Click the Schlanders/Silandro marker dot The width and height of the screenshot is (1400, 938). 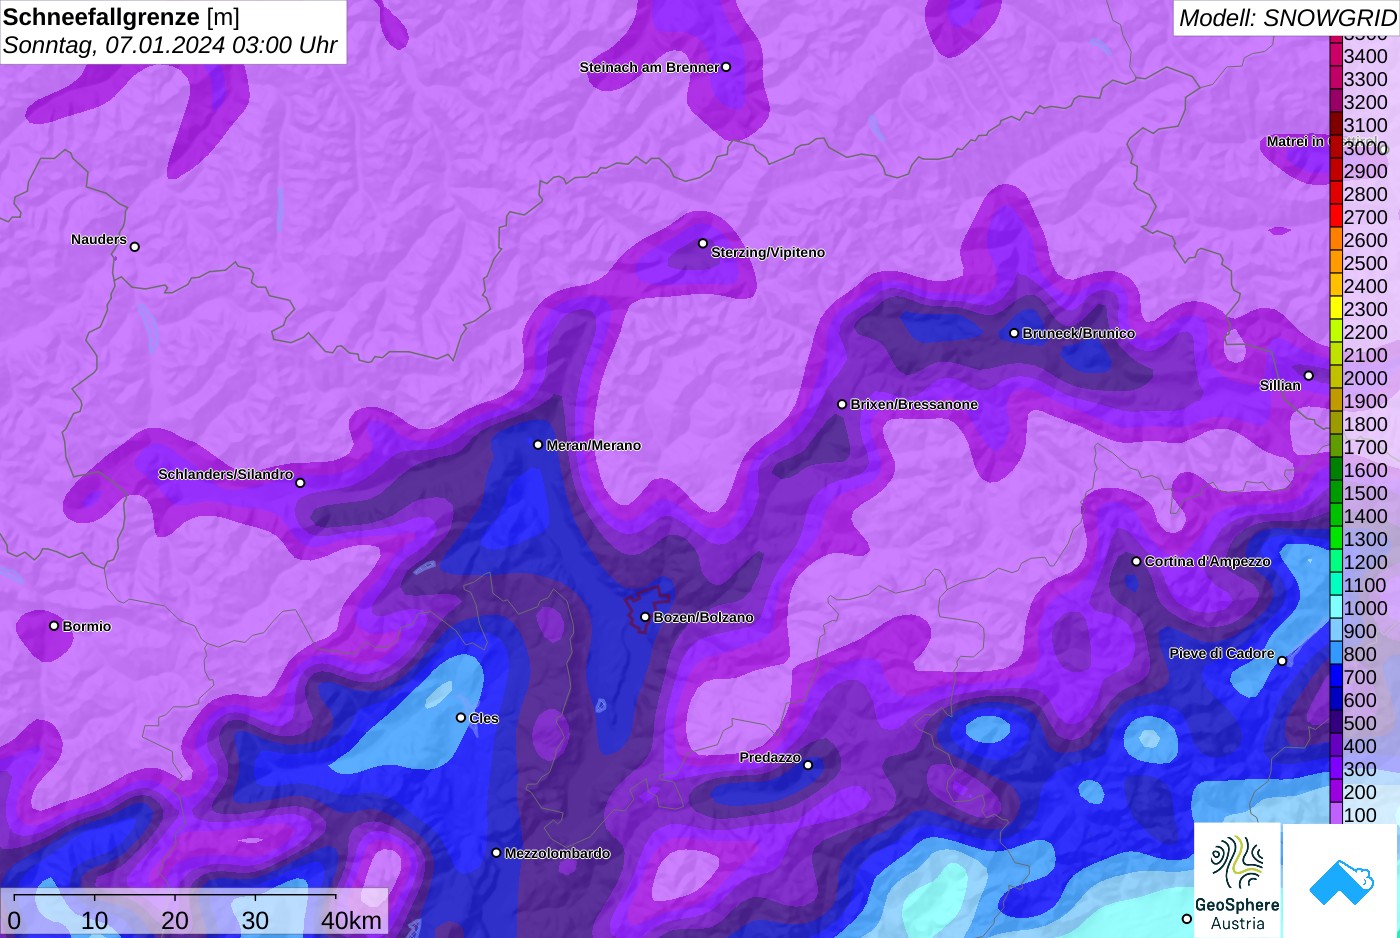[x=300, y=483]
